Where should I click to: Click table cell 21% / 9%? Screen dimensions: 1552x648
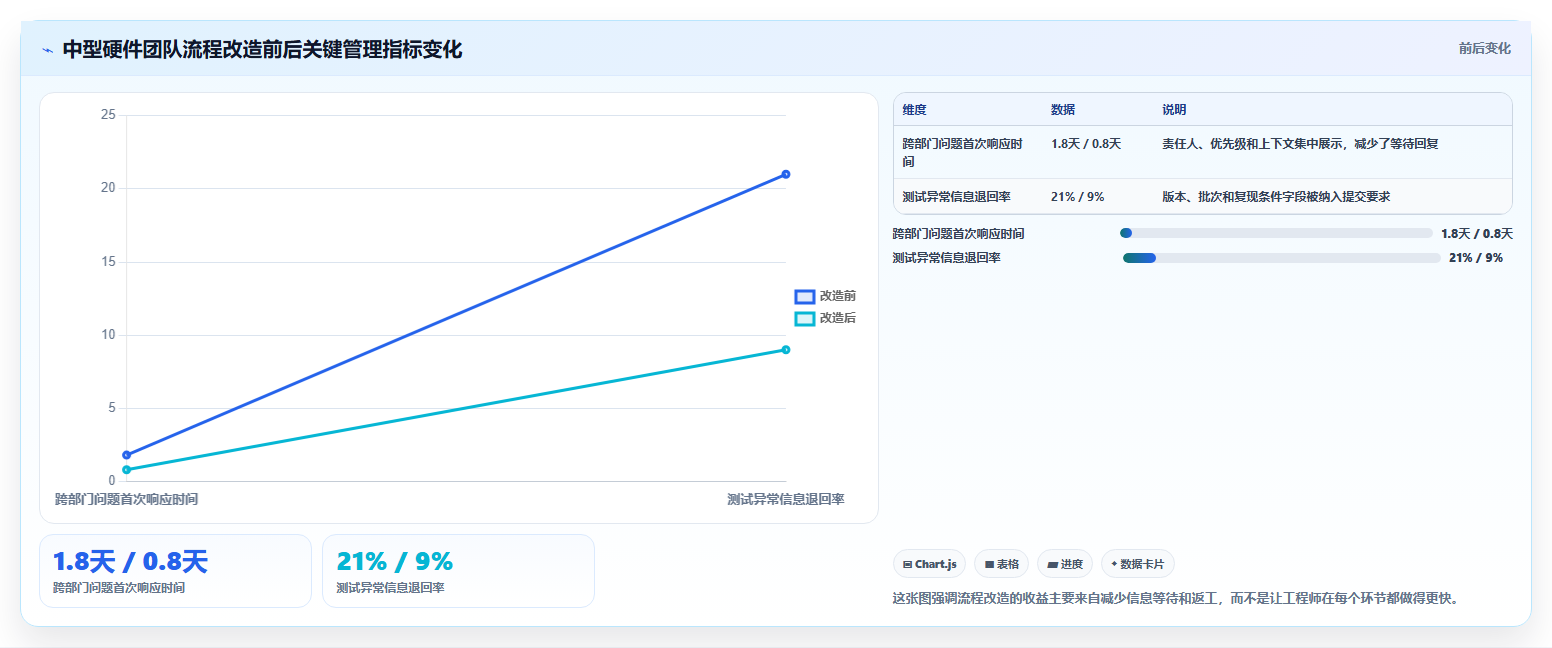point(1078,197)
